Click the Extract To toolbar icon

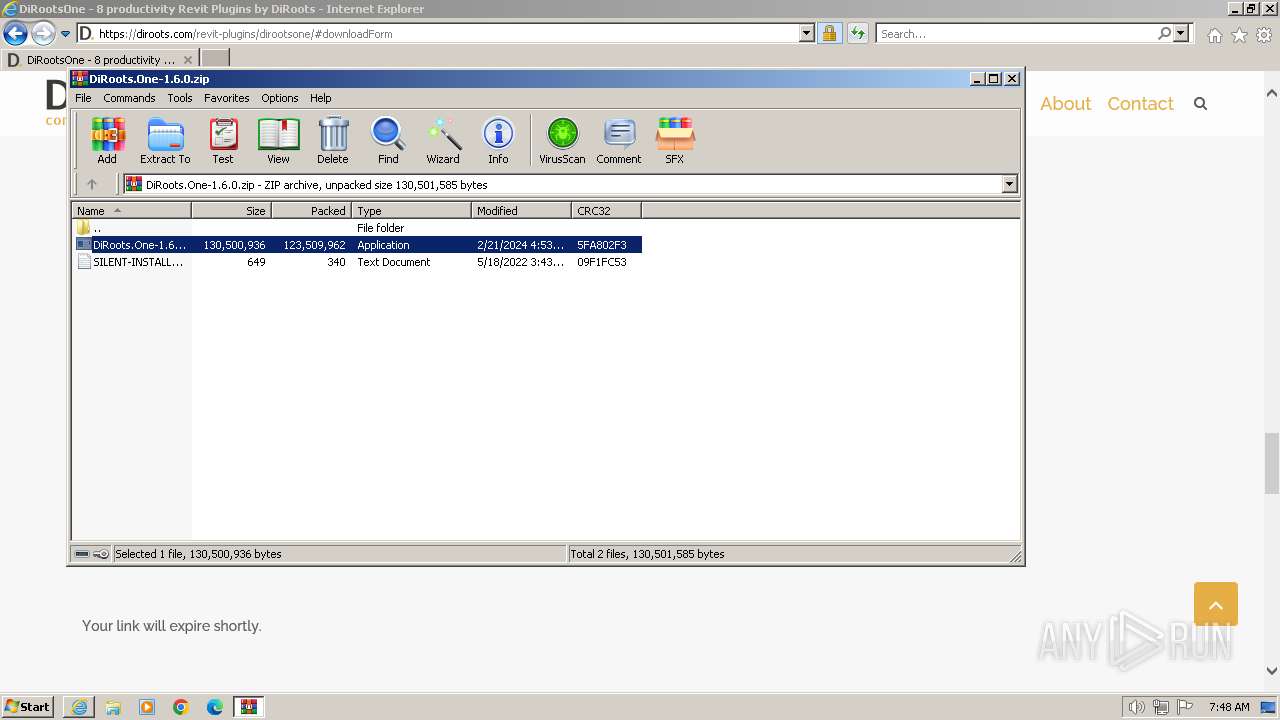click(165, 141)
